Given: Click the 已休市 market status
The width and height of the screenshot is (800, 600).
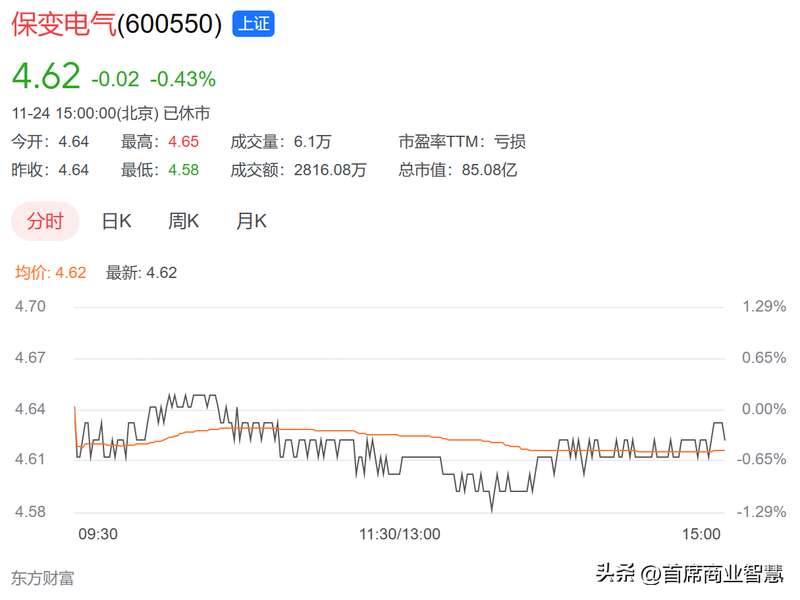Looking at the screenshot, I should [x=187, y=113].
